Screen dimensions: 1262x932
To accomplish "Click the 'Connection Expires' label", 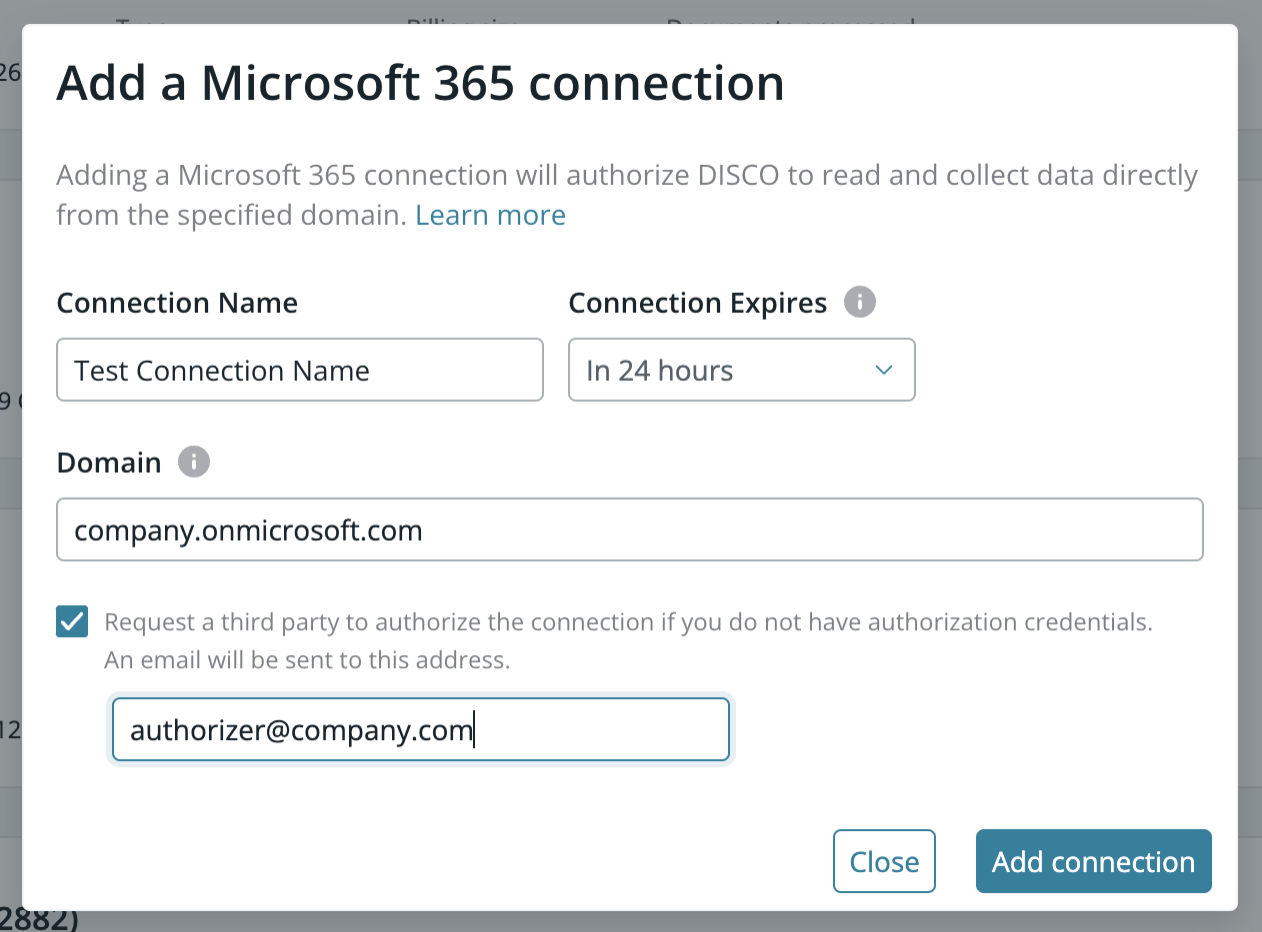I will click(x=698, y=303).
